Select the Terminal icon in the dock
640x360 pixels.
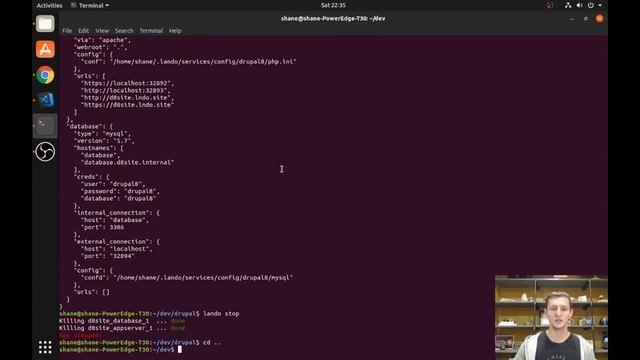[45, 126]
